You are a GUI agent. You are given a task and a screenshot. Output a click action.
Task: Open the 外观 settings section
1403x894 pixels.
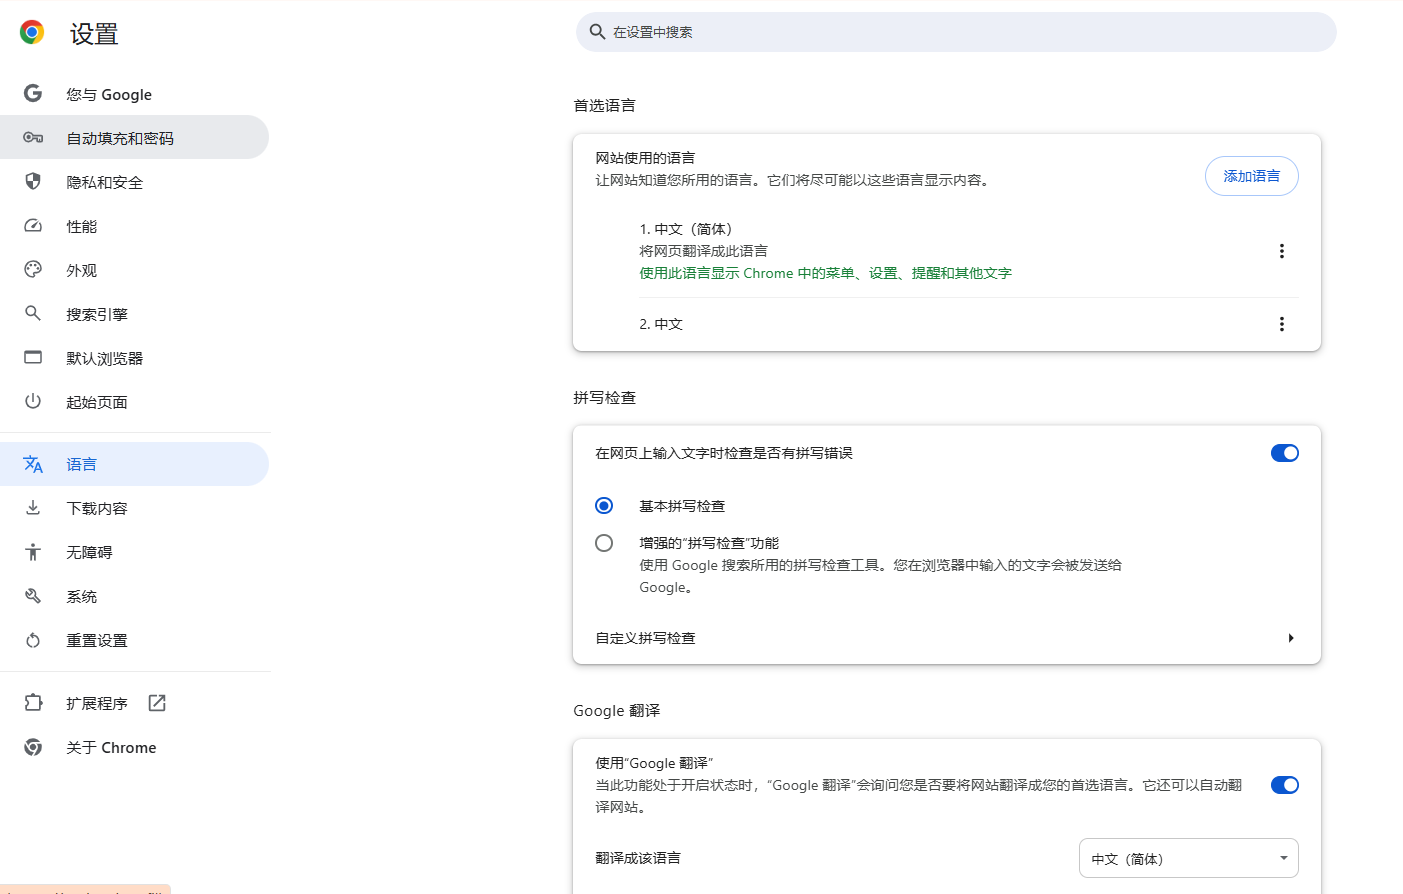[x=134, y=270]
